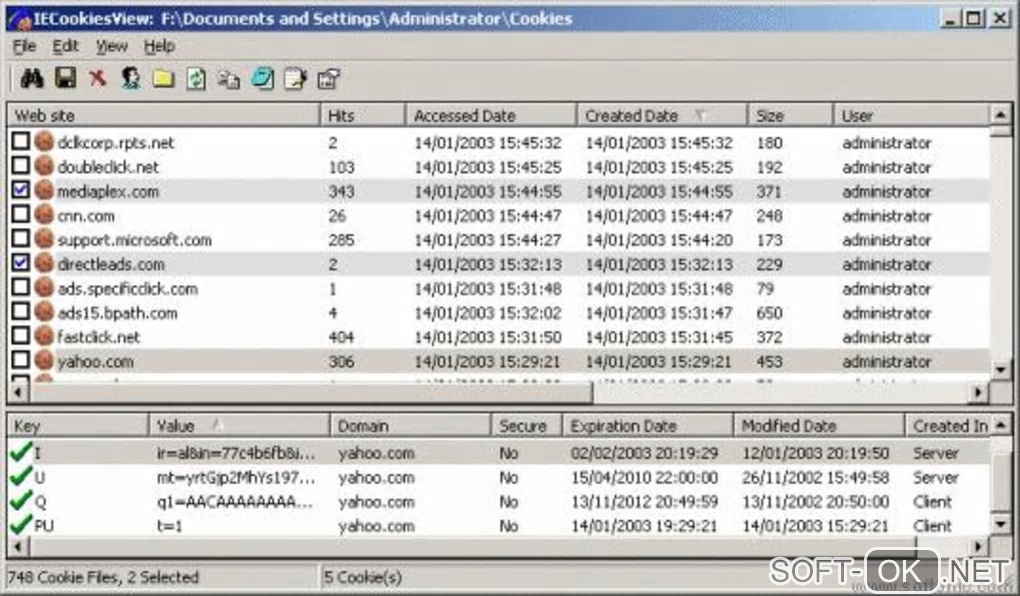Viewport: 1020px width, 596px height.
Task: Click the cookie icon beside fastclick.net
Action: 44,336
